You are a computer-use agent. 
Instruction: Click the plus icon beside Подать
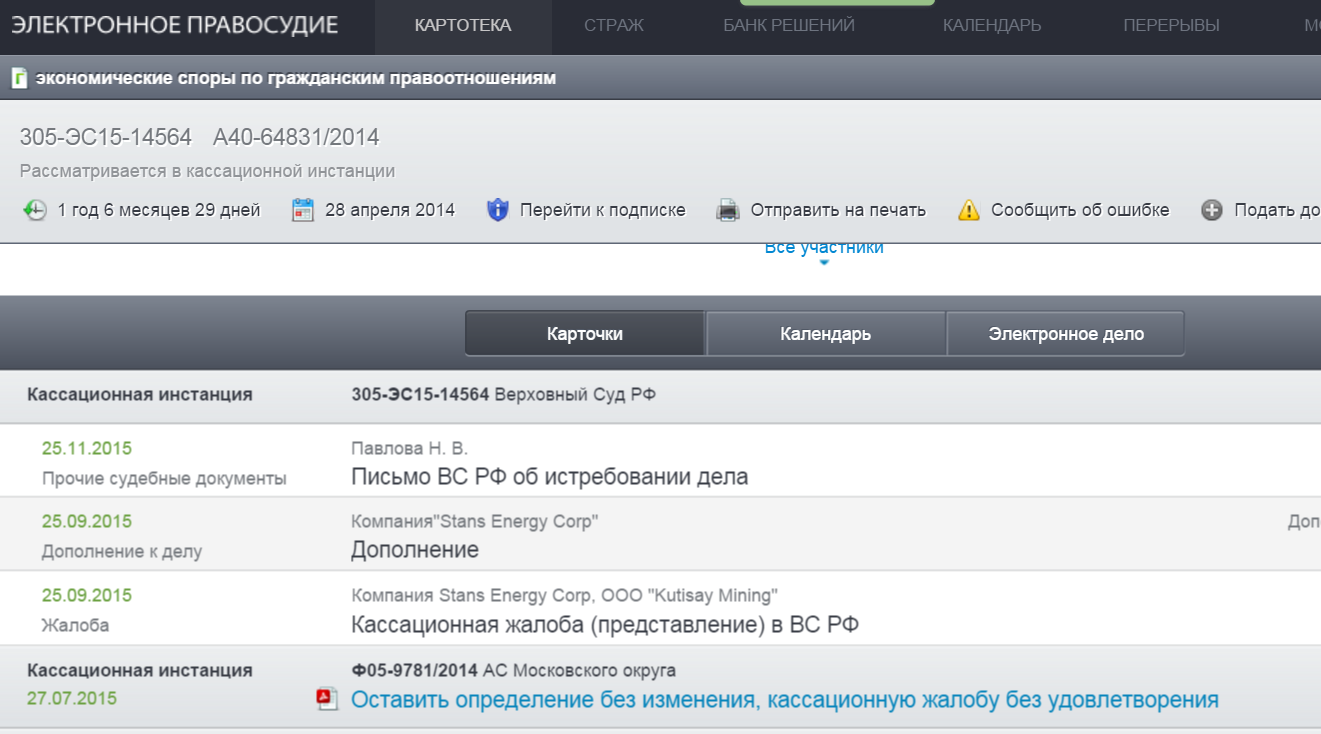(1212, 210)
